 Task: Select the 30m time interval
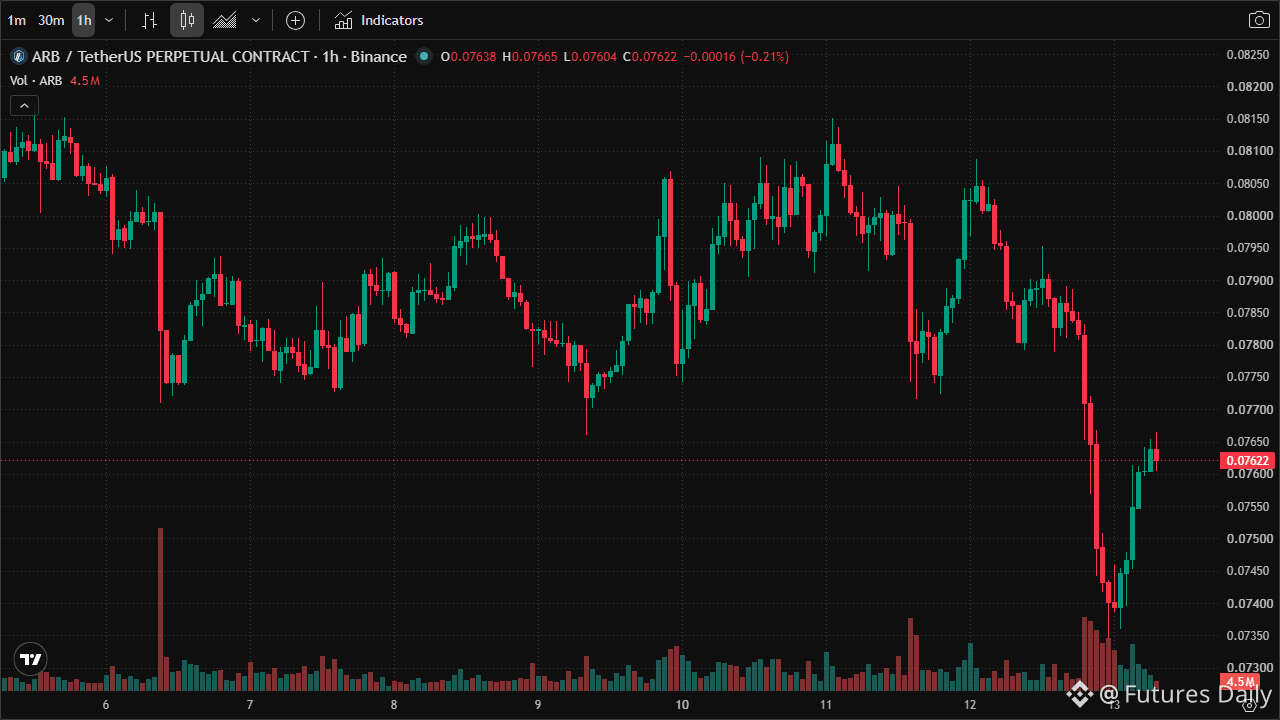tap(51, 20)
